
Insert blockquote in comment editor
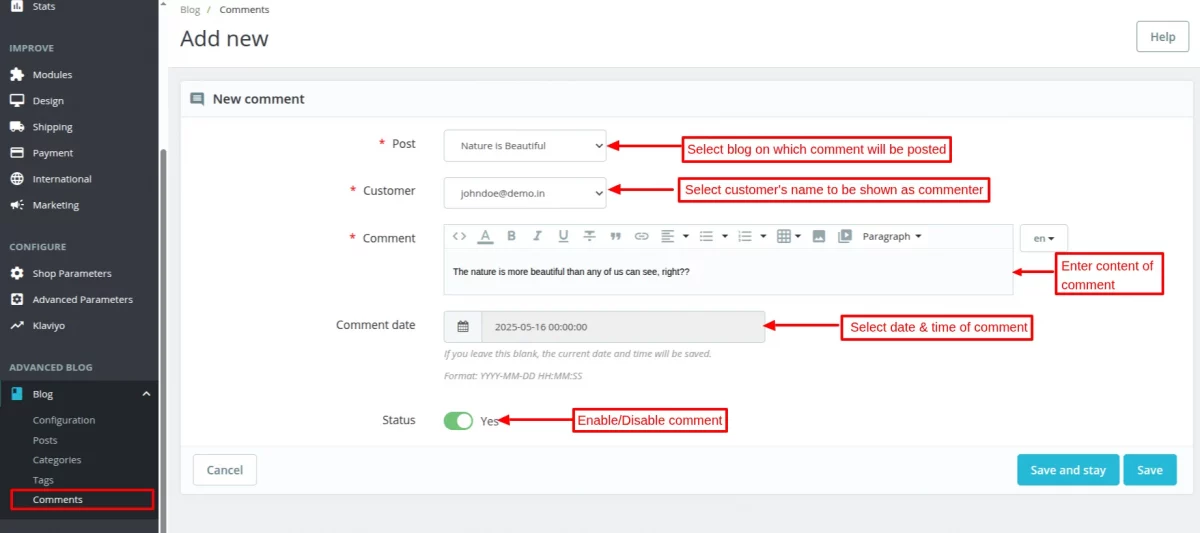coord(615,237)
